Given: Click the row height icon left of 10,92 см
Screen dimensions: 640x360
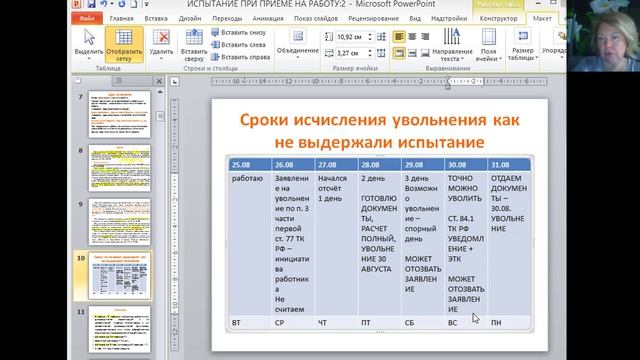Looking at the screenshot, I should pos(329,37).
